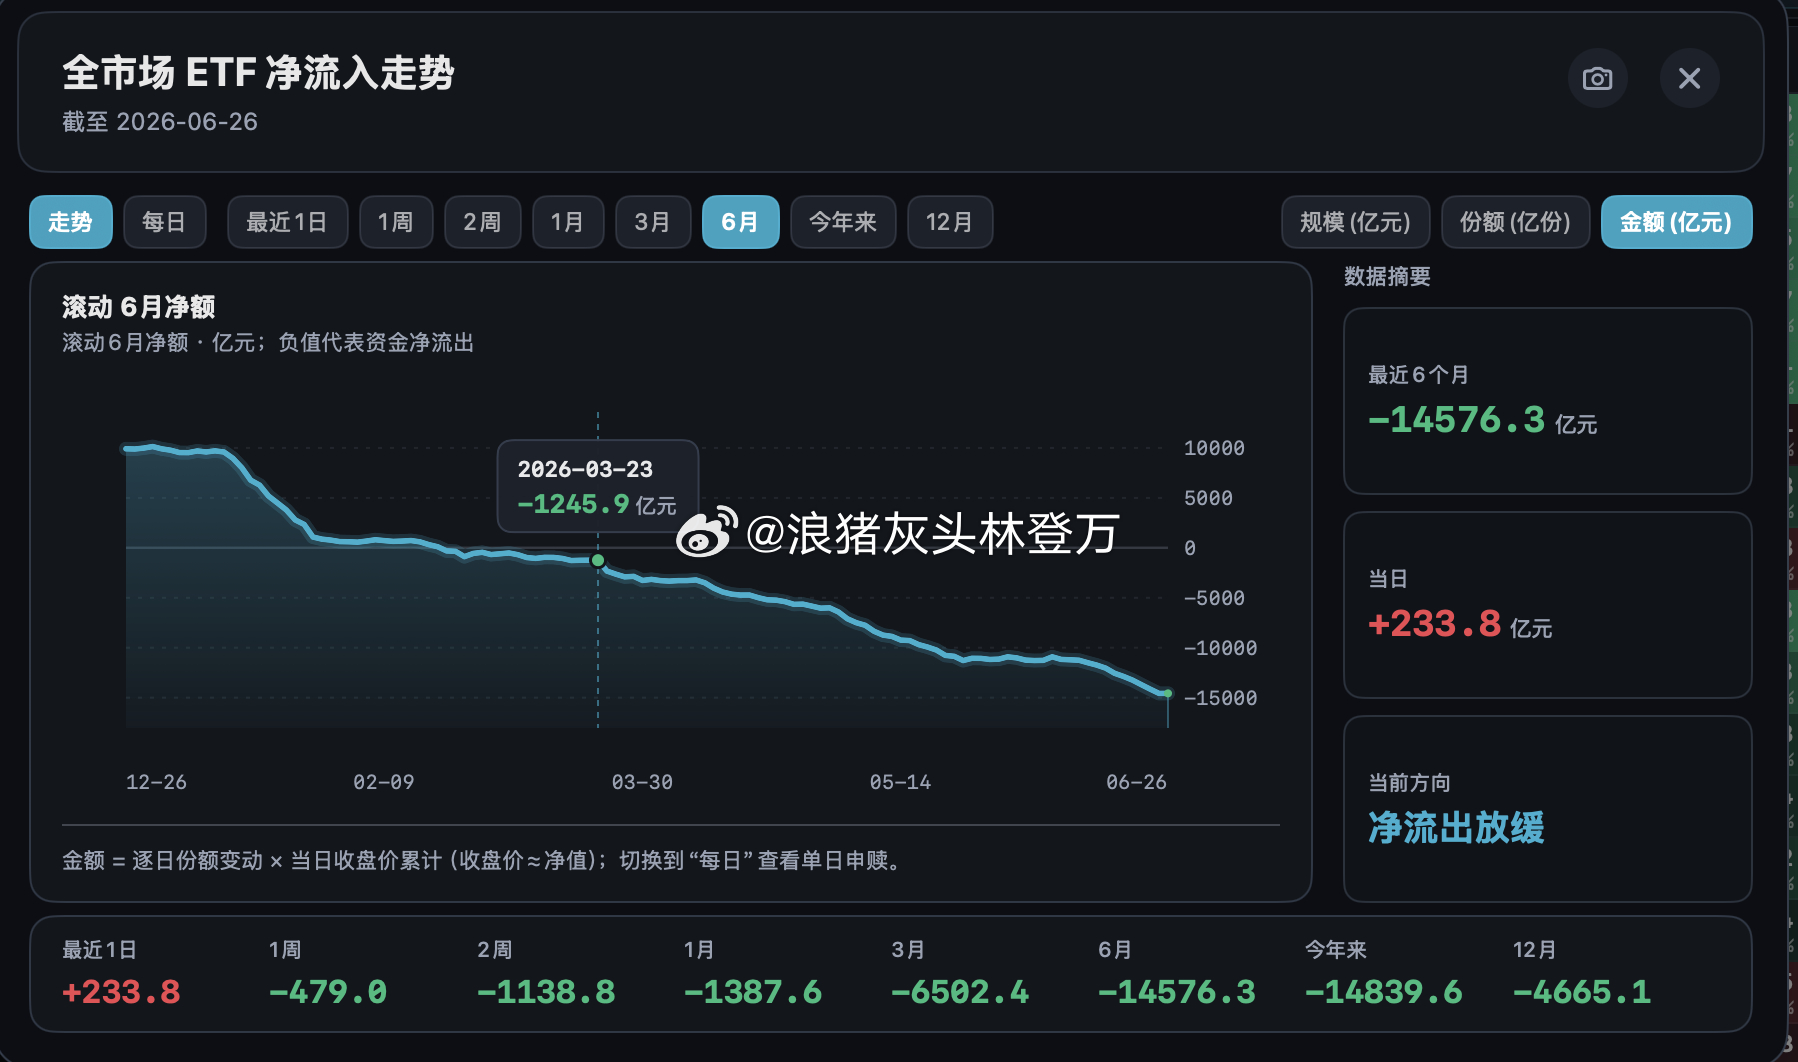The image size is (1798, 1062).
Task: Click the 12-26 x-axis date label
Action: [156, 782]
